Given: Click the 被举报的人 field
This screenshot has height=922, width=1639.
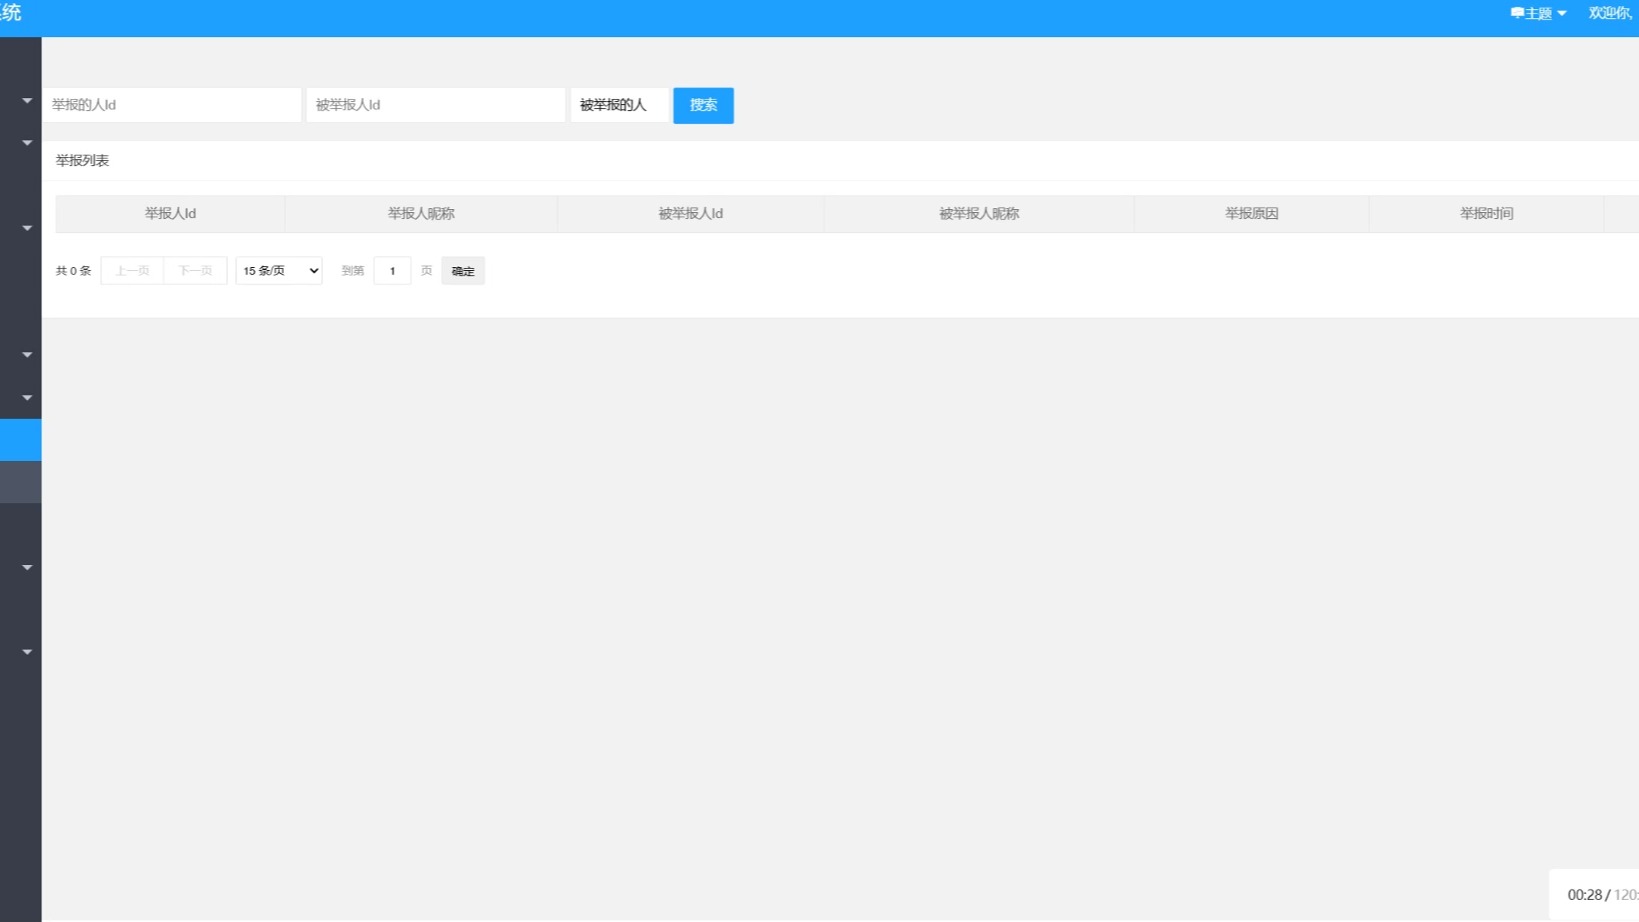Looking at the screenshot, I should pyautogui.click(x=619, y=105).
